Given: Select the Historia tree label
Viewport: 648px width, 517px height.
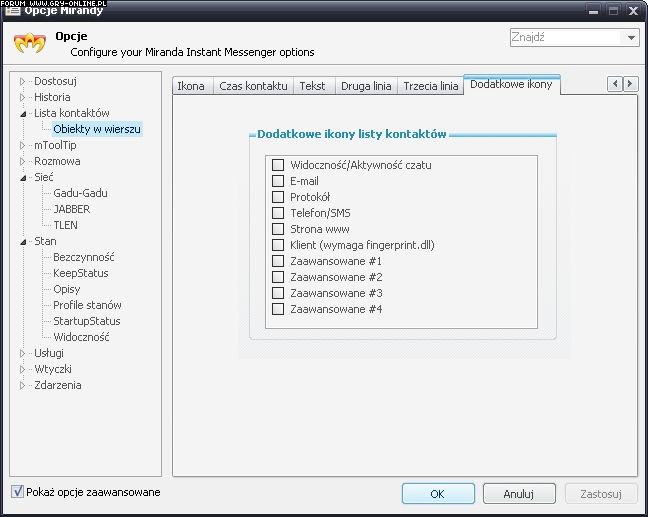Looking at the screenshot, I should tap(52, 97).
